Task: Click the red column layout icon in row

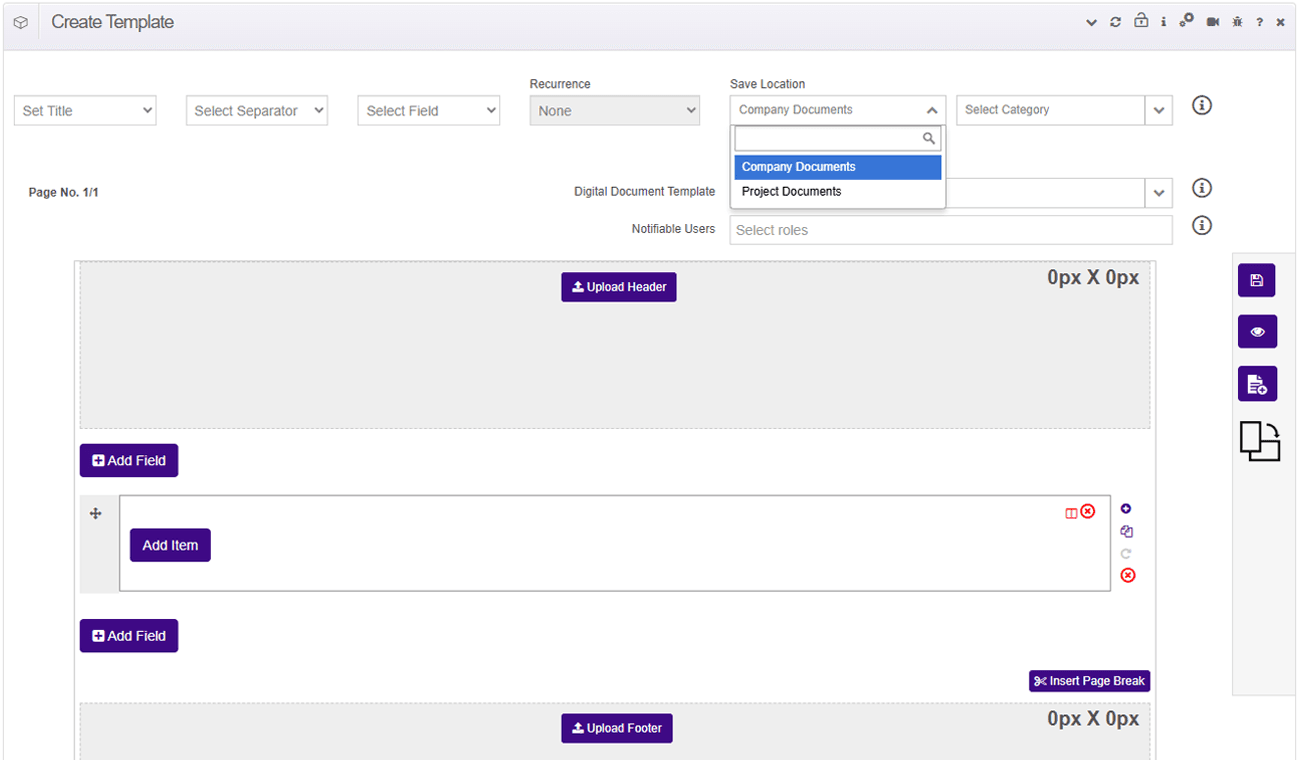Action: click(1071, 513)
